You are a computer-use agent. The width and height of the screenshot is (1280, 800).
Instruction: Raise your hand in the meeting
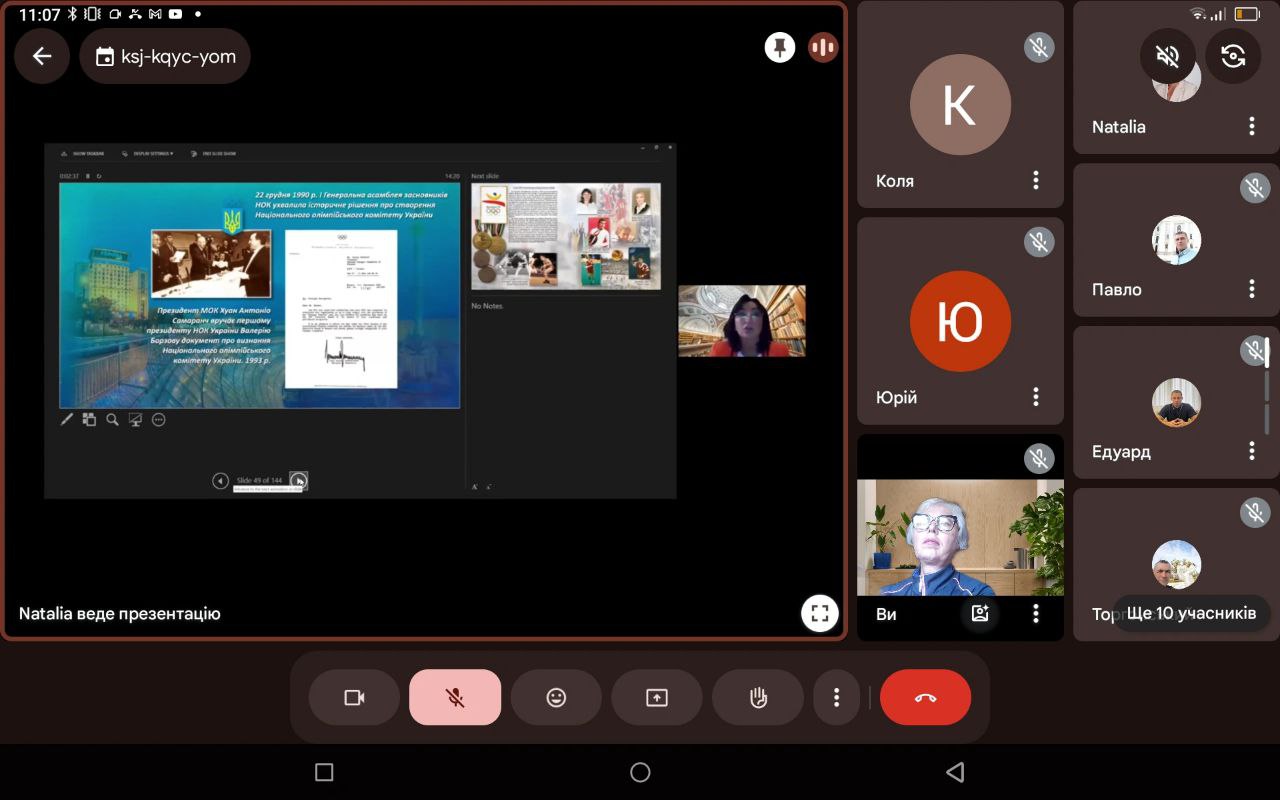(x=758, y=697)
